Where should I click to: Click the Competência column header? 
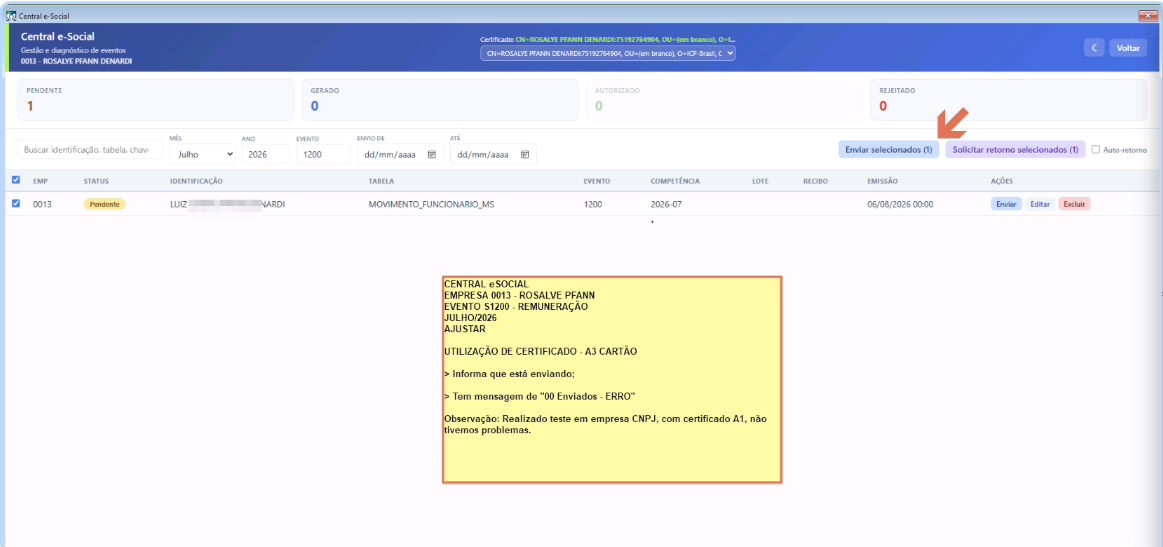tap(675, 181)
